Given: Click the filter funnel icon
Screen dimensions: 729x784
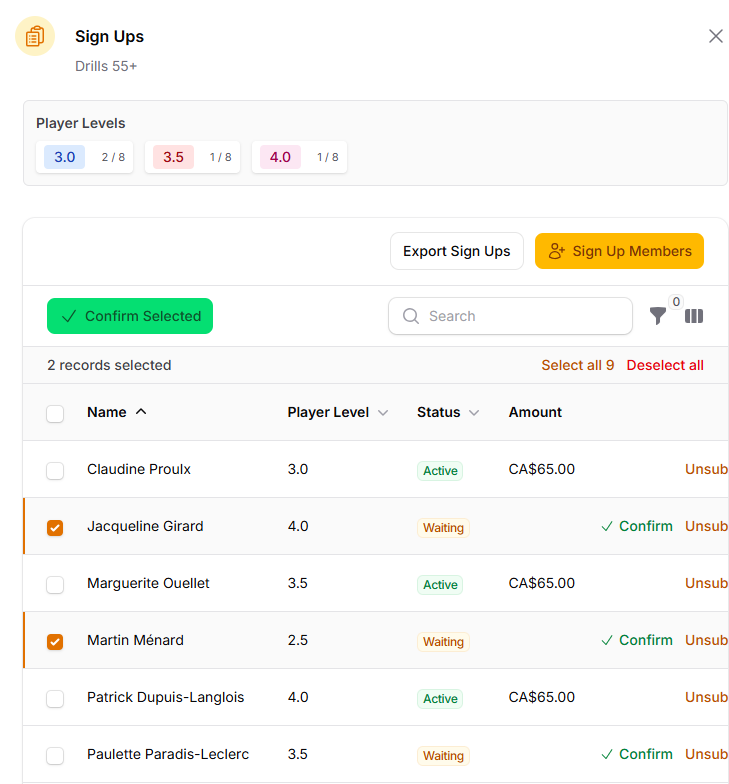Looking at the screenshot, I should coord(657,316).
